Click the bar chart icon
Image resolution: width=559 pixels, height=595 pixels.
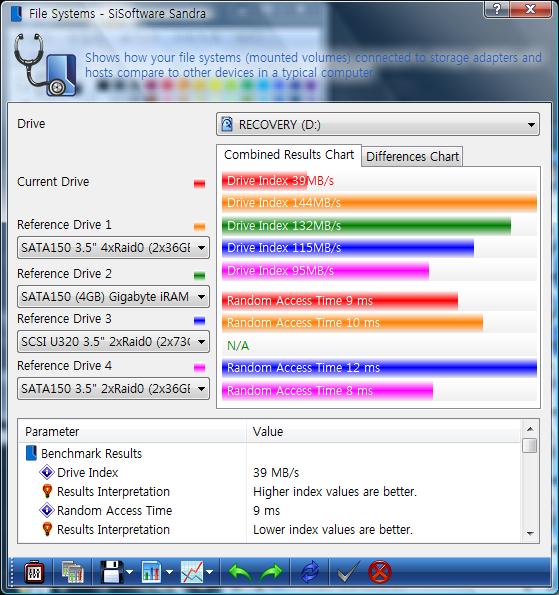pyautogui.click(x=151, y=572)
